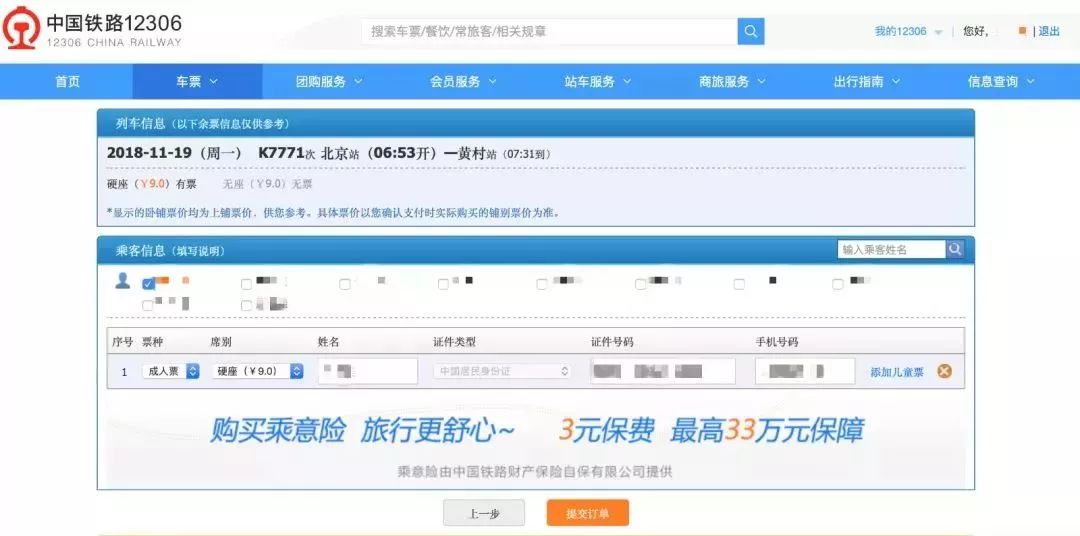The height and width of the screenshot is (536, 1080).
Task: Click the 12306 China Railway logo
Action: [93, 29]
